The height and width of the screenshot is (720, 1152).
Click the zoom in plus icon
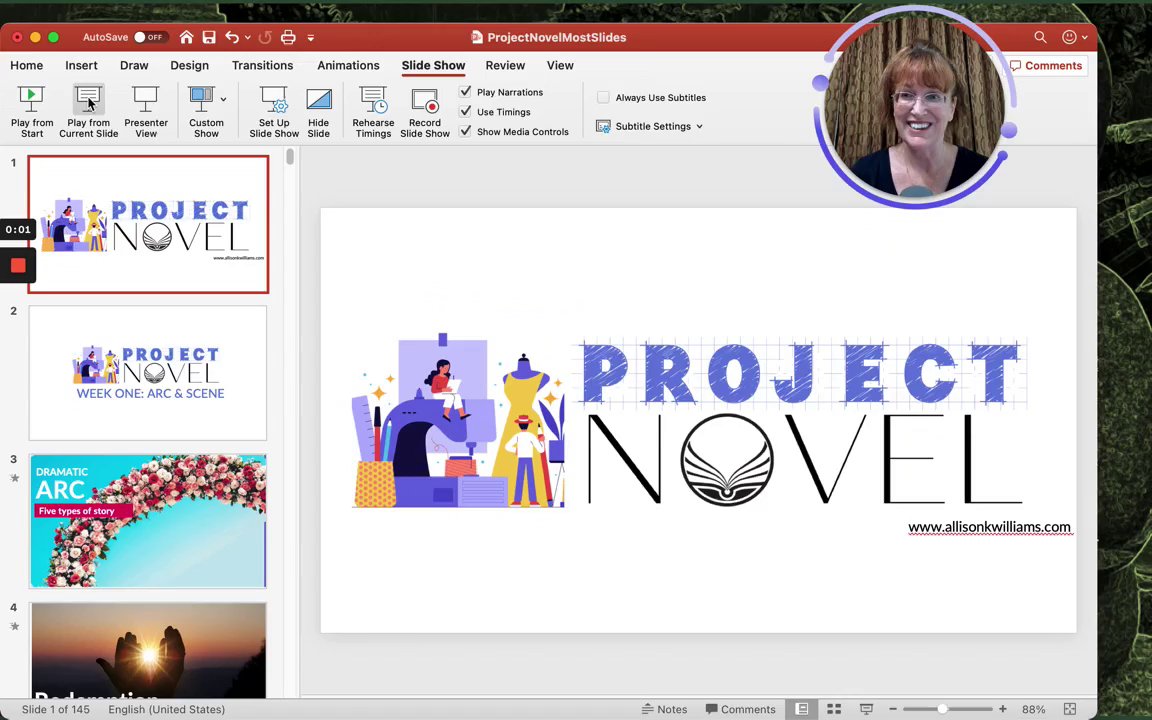point(1003,709)
